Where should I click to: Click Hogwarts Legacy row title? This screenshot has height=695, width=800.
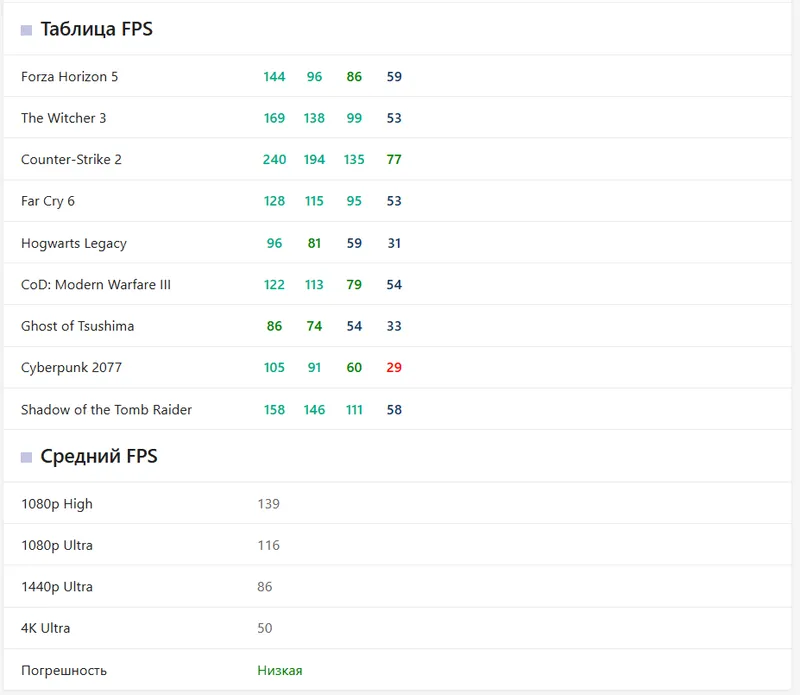click(x=74, y=243)
